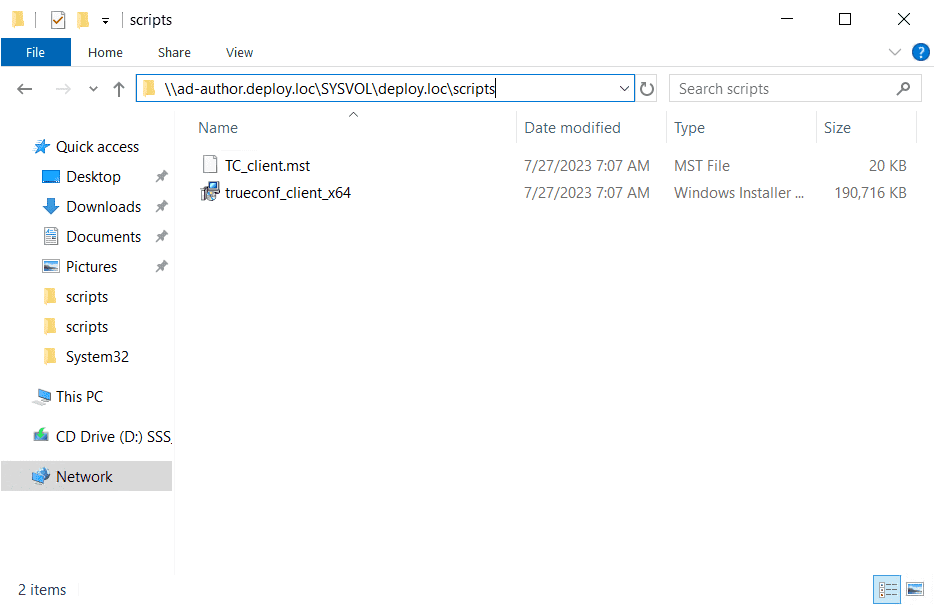Click the 7/27/2023 date for TC_client.mst
The width and height of the screenshot is (935, 605).
tap(587, 165)
